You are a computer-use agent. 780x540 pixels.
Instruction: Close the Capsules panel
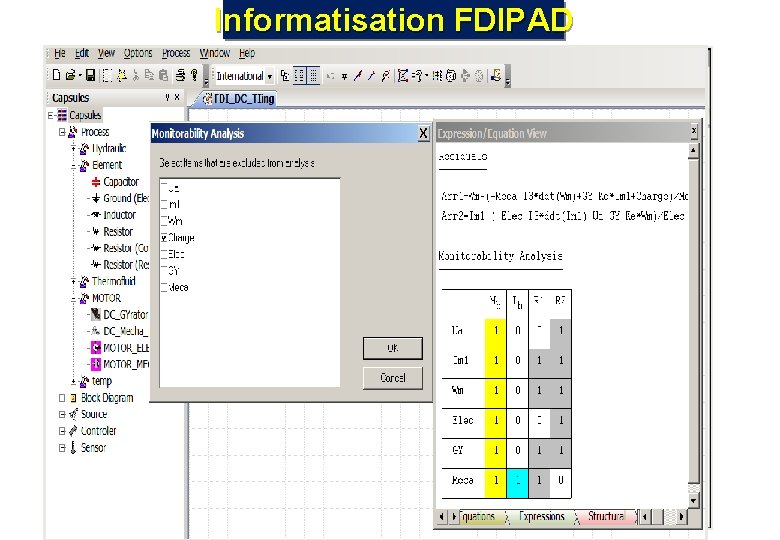pyautogui.click(x=177, y=97)
